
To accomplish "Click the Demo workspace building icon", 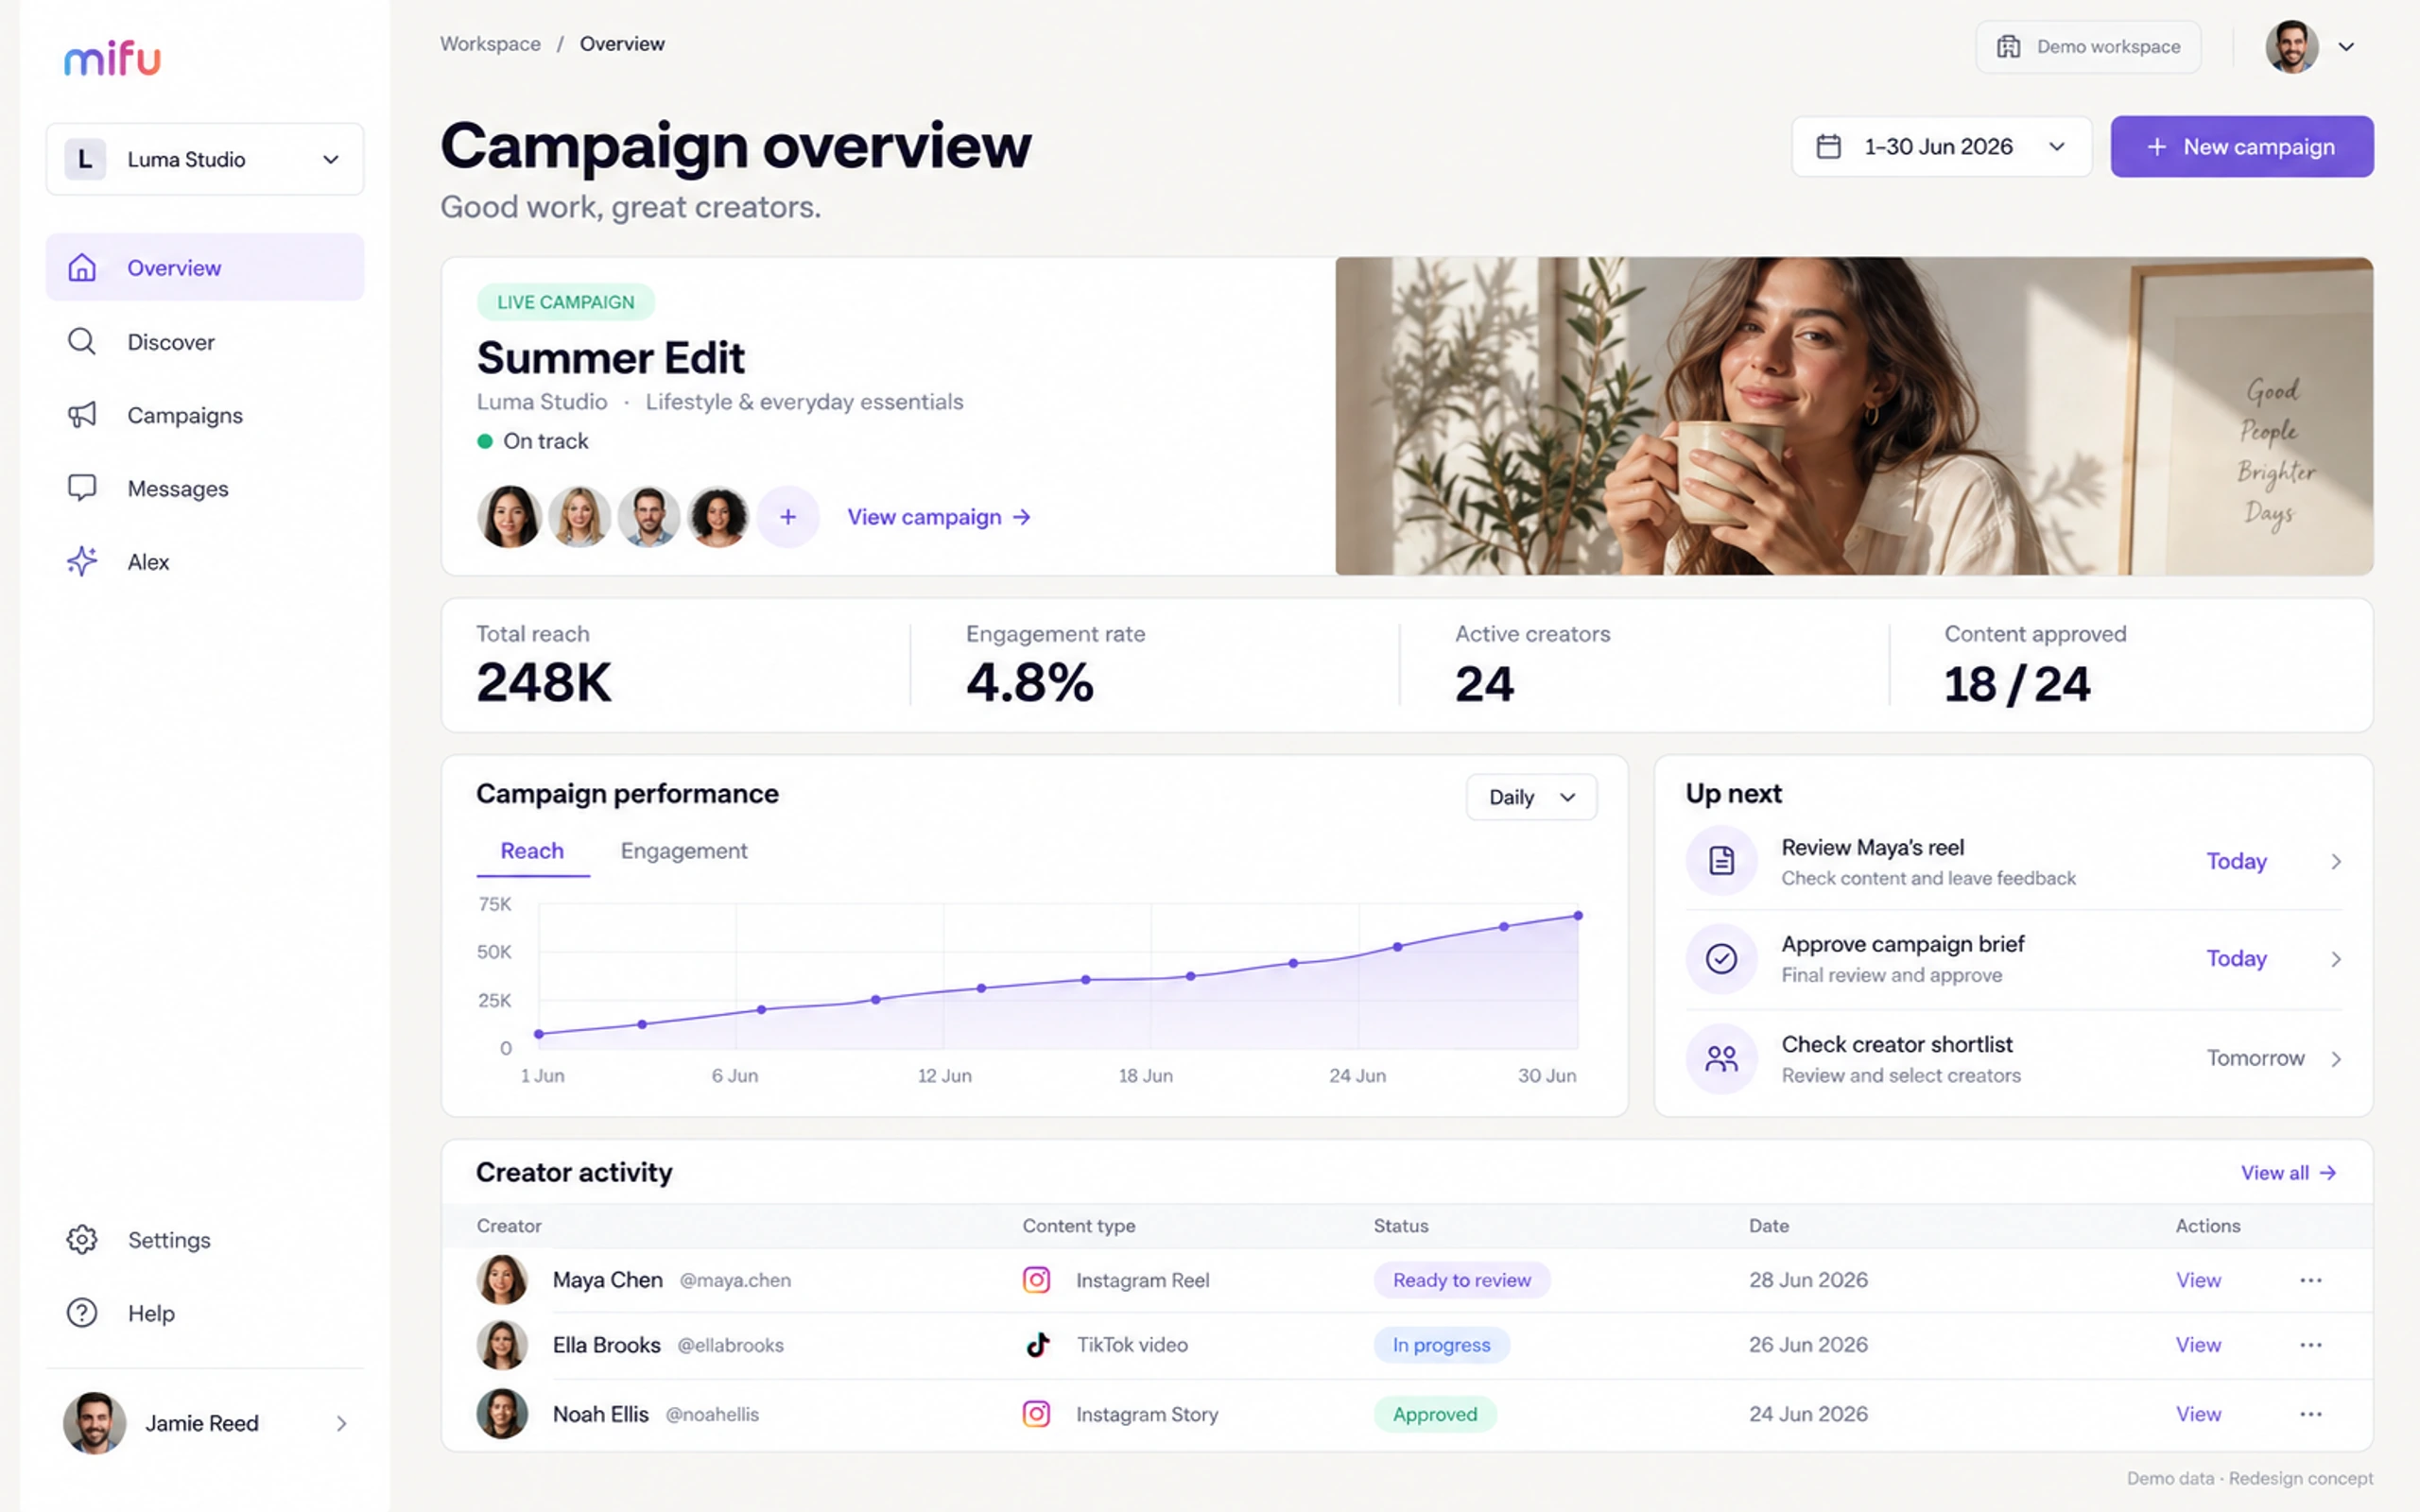I will 2008,47.
